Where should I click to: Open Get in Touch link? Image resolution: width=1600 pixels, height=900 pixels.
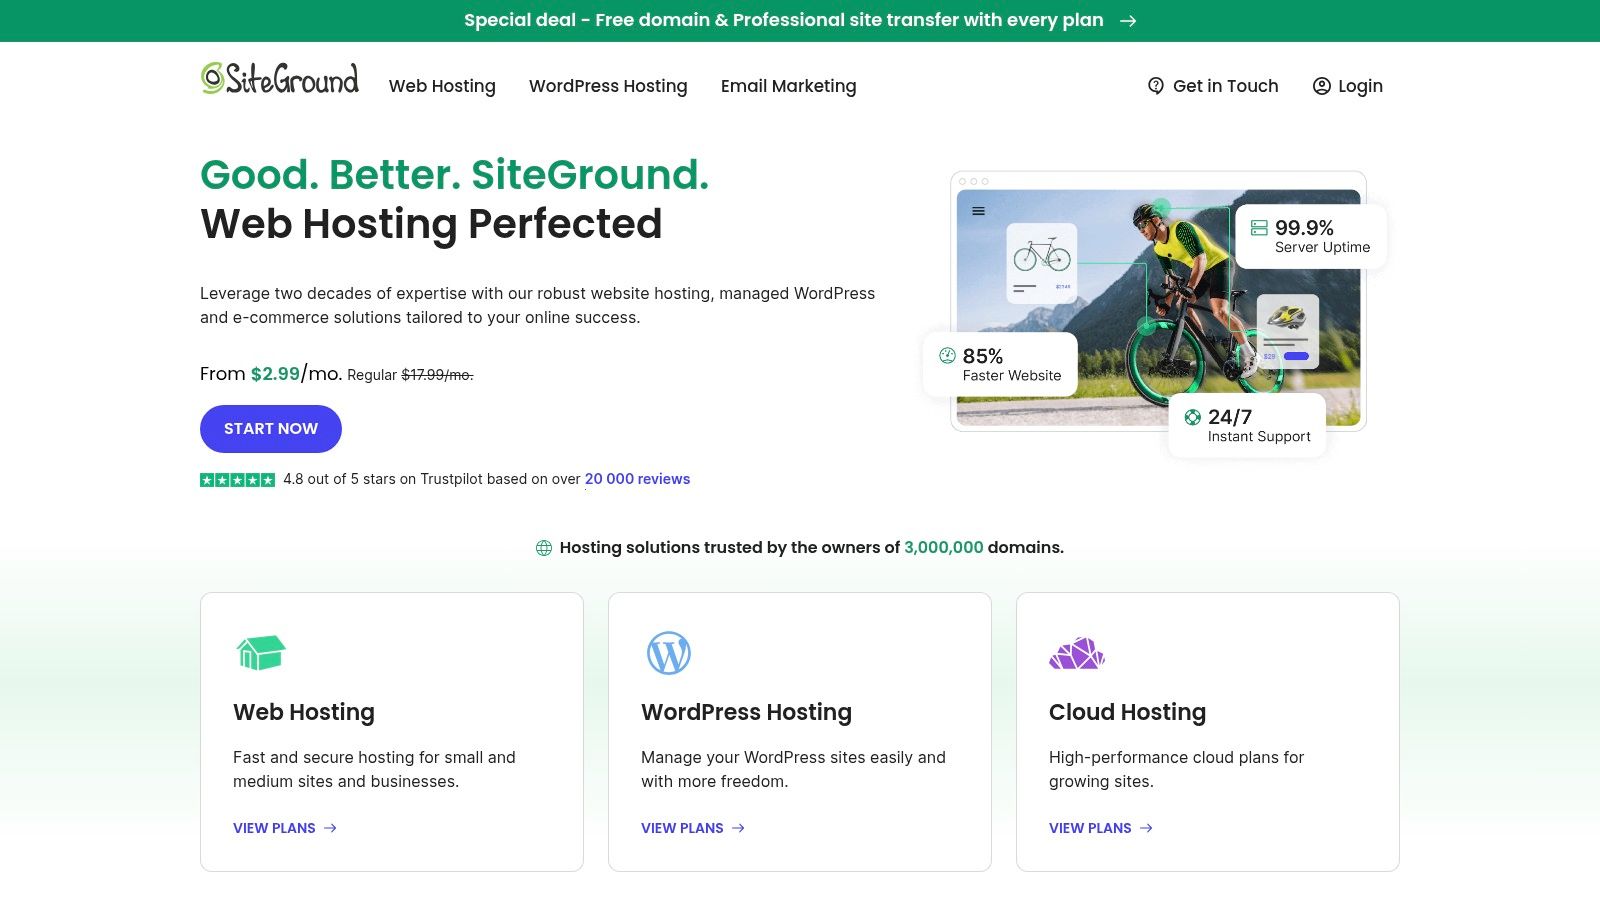[1213, 86]
